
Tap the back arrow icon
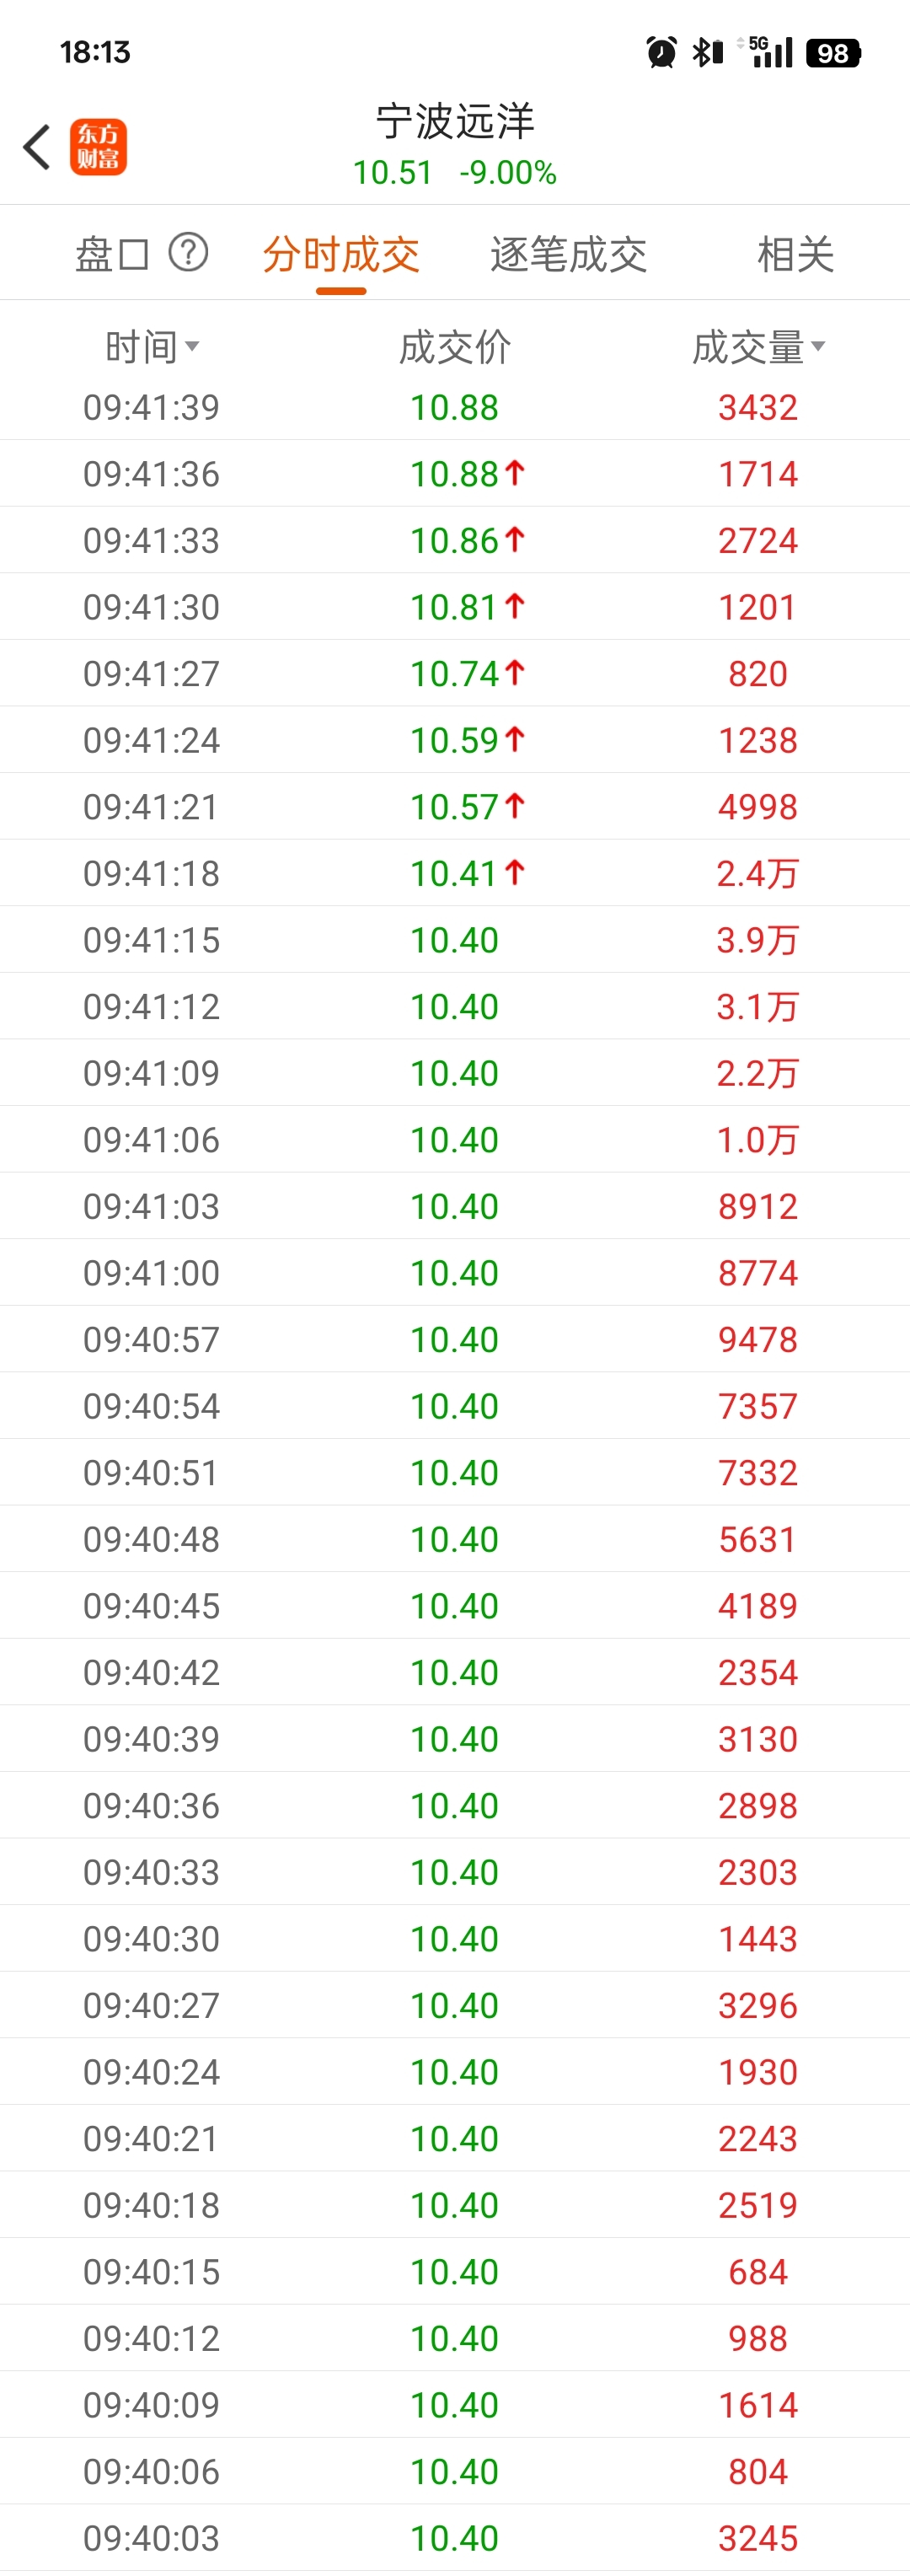tap(37, 147)
